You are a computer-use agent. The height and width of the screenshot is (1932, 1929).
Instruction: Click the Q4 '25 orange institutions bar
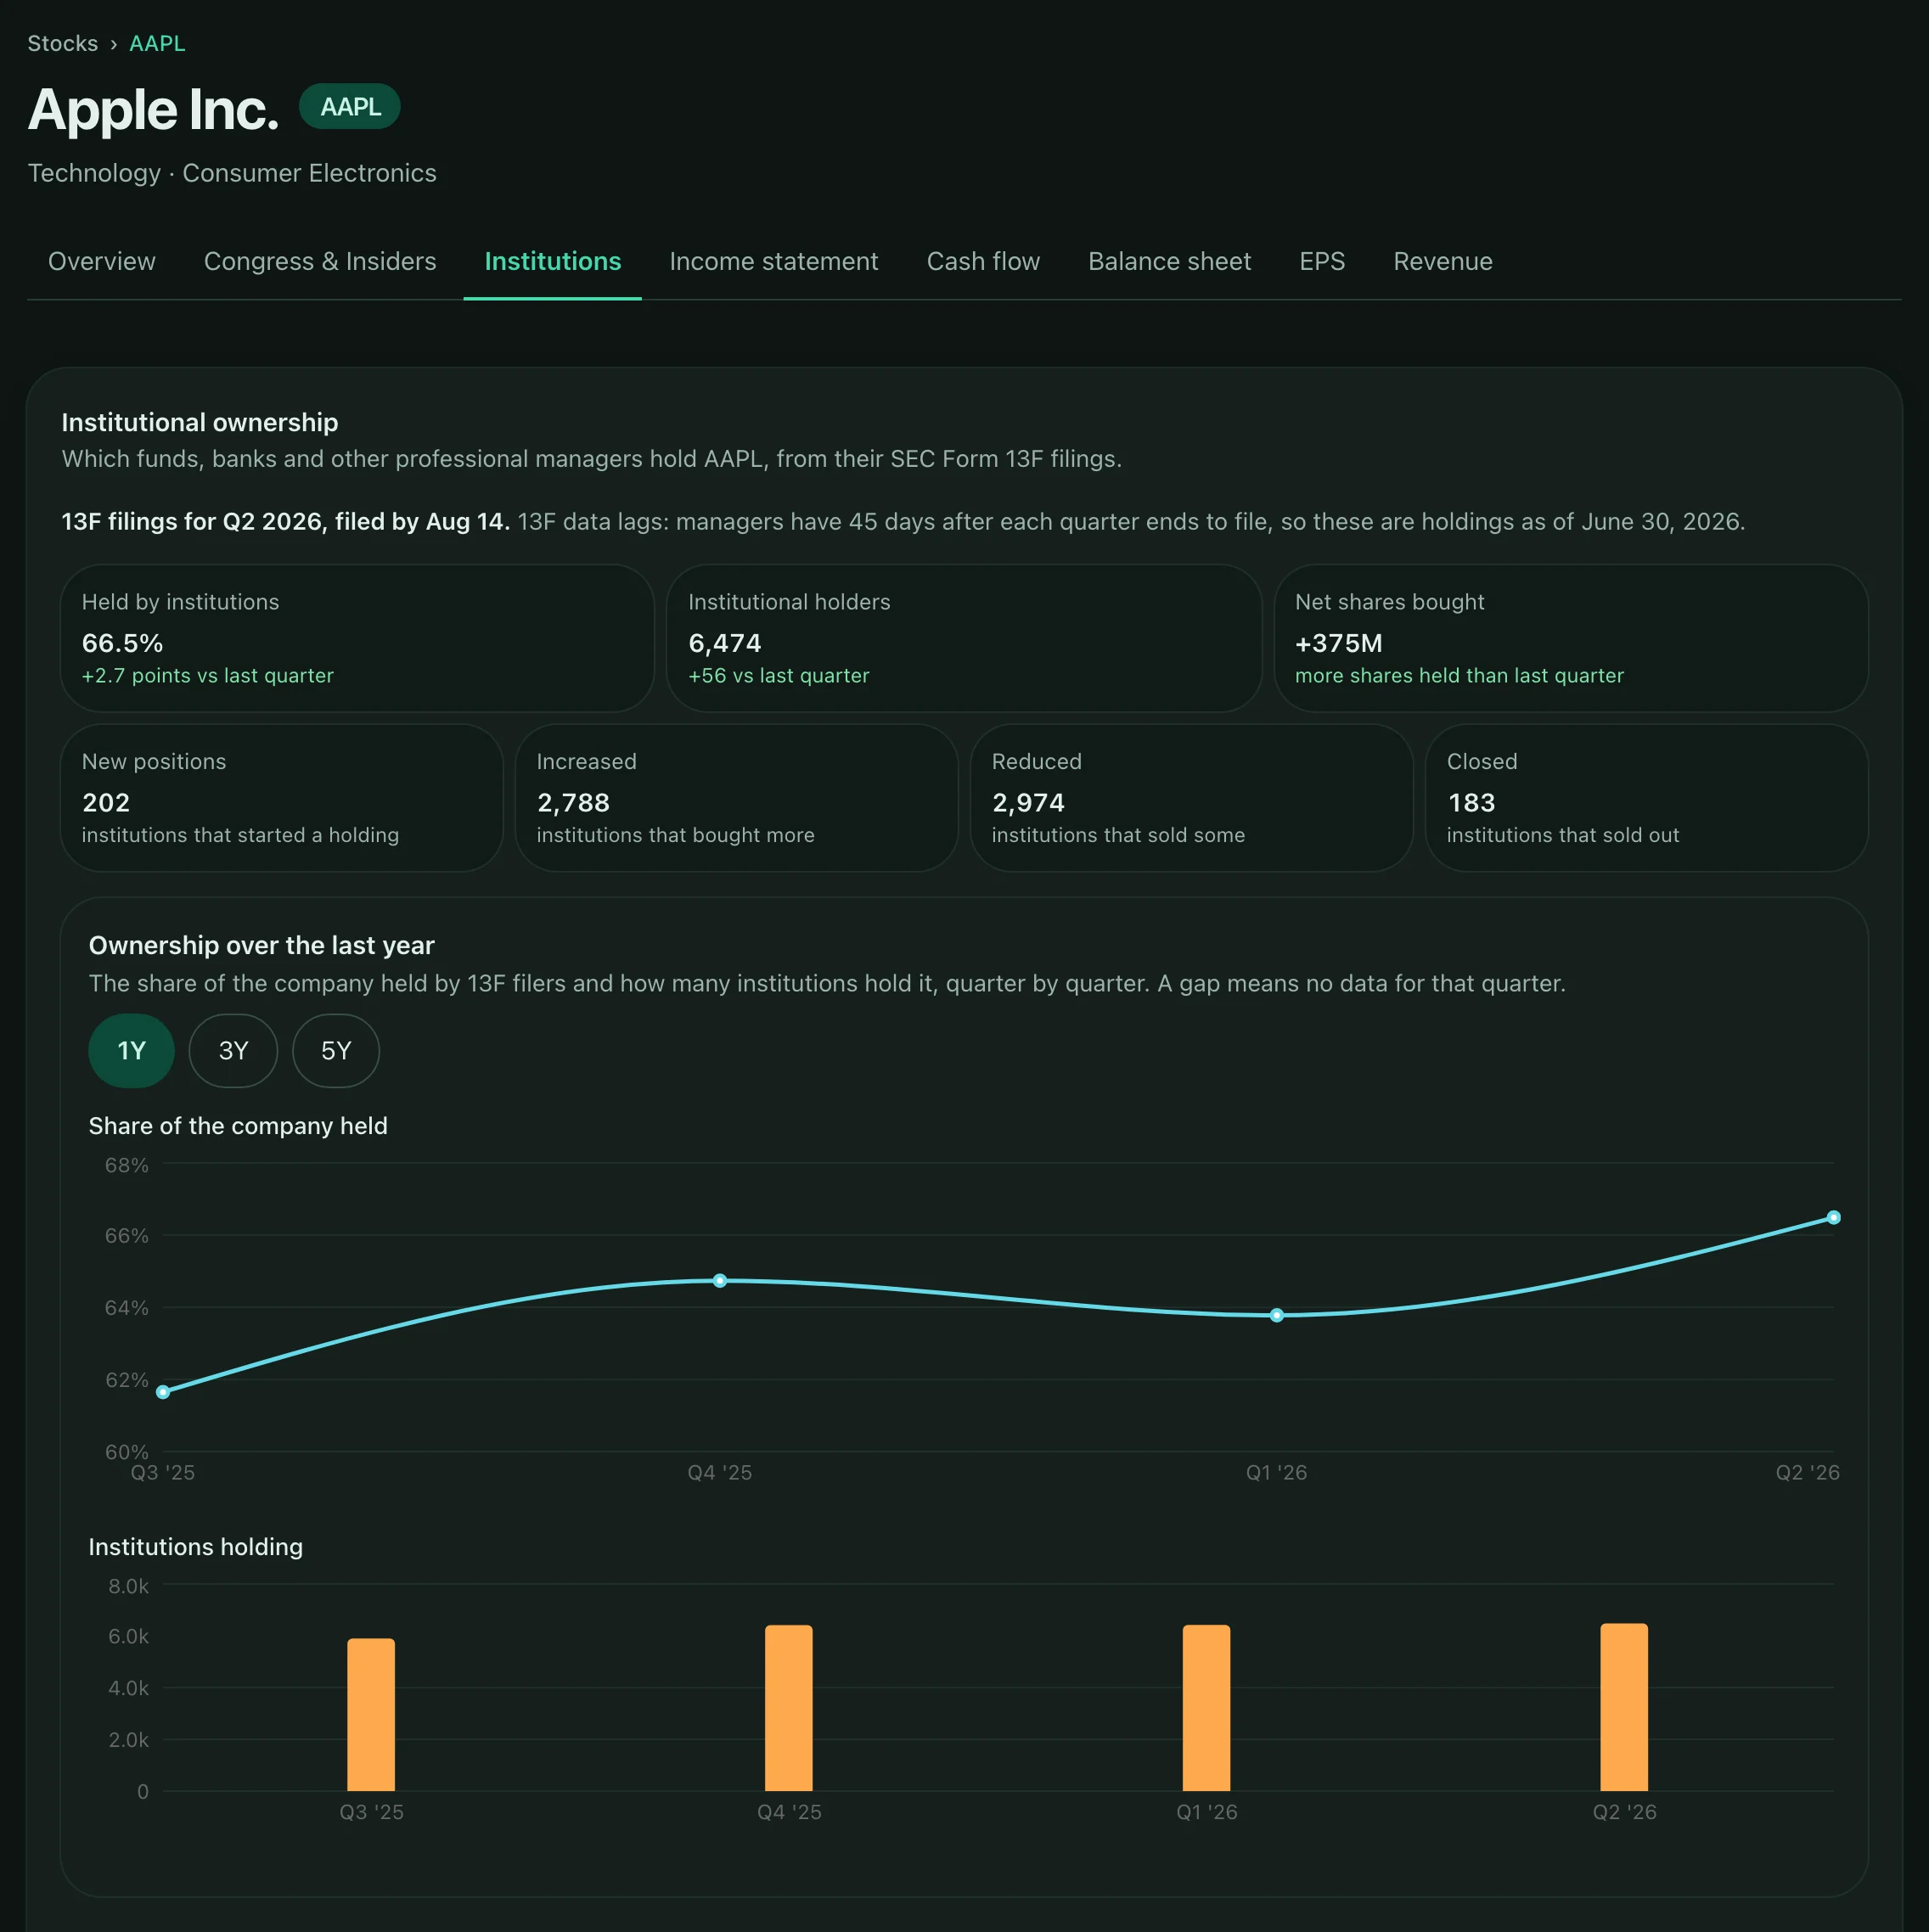click(x=789, y=1707)
